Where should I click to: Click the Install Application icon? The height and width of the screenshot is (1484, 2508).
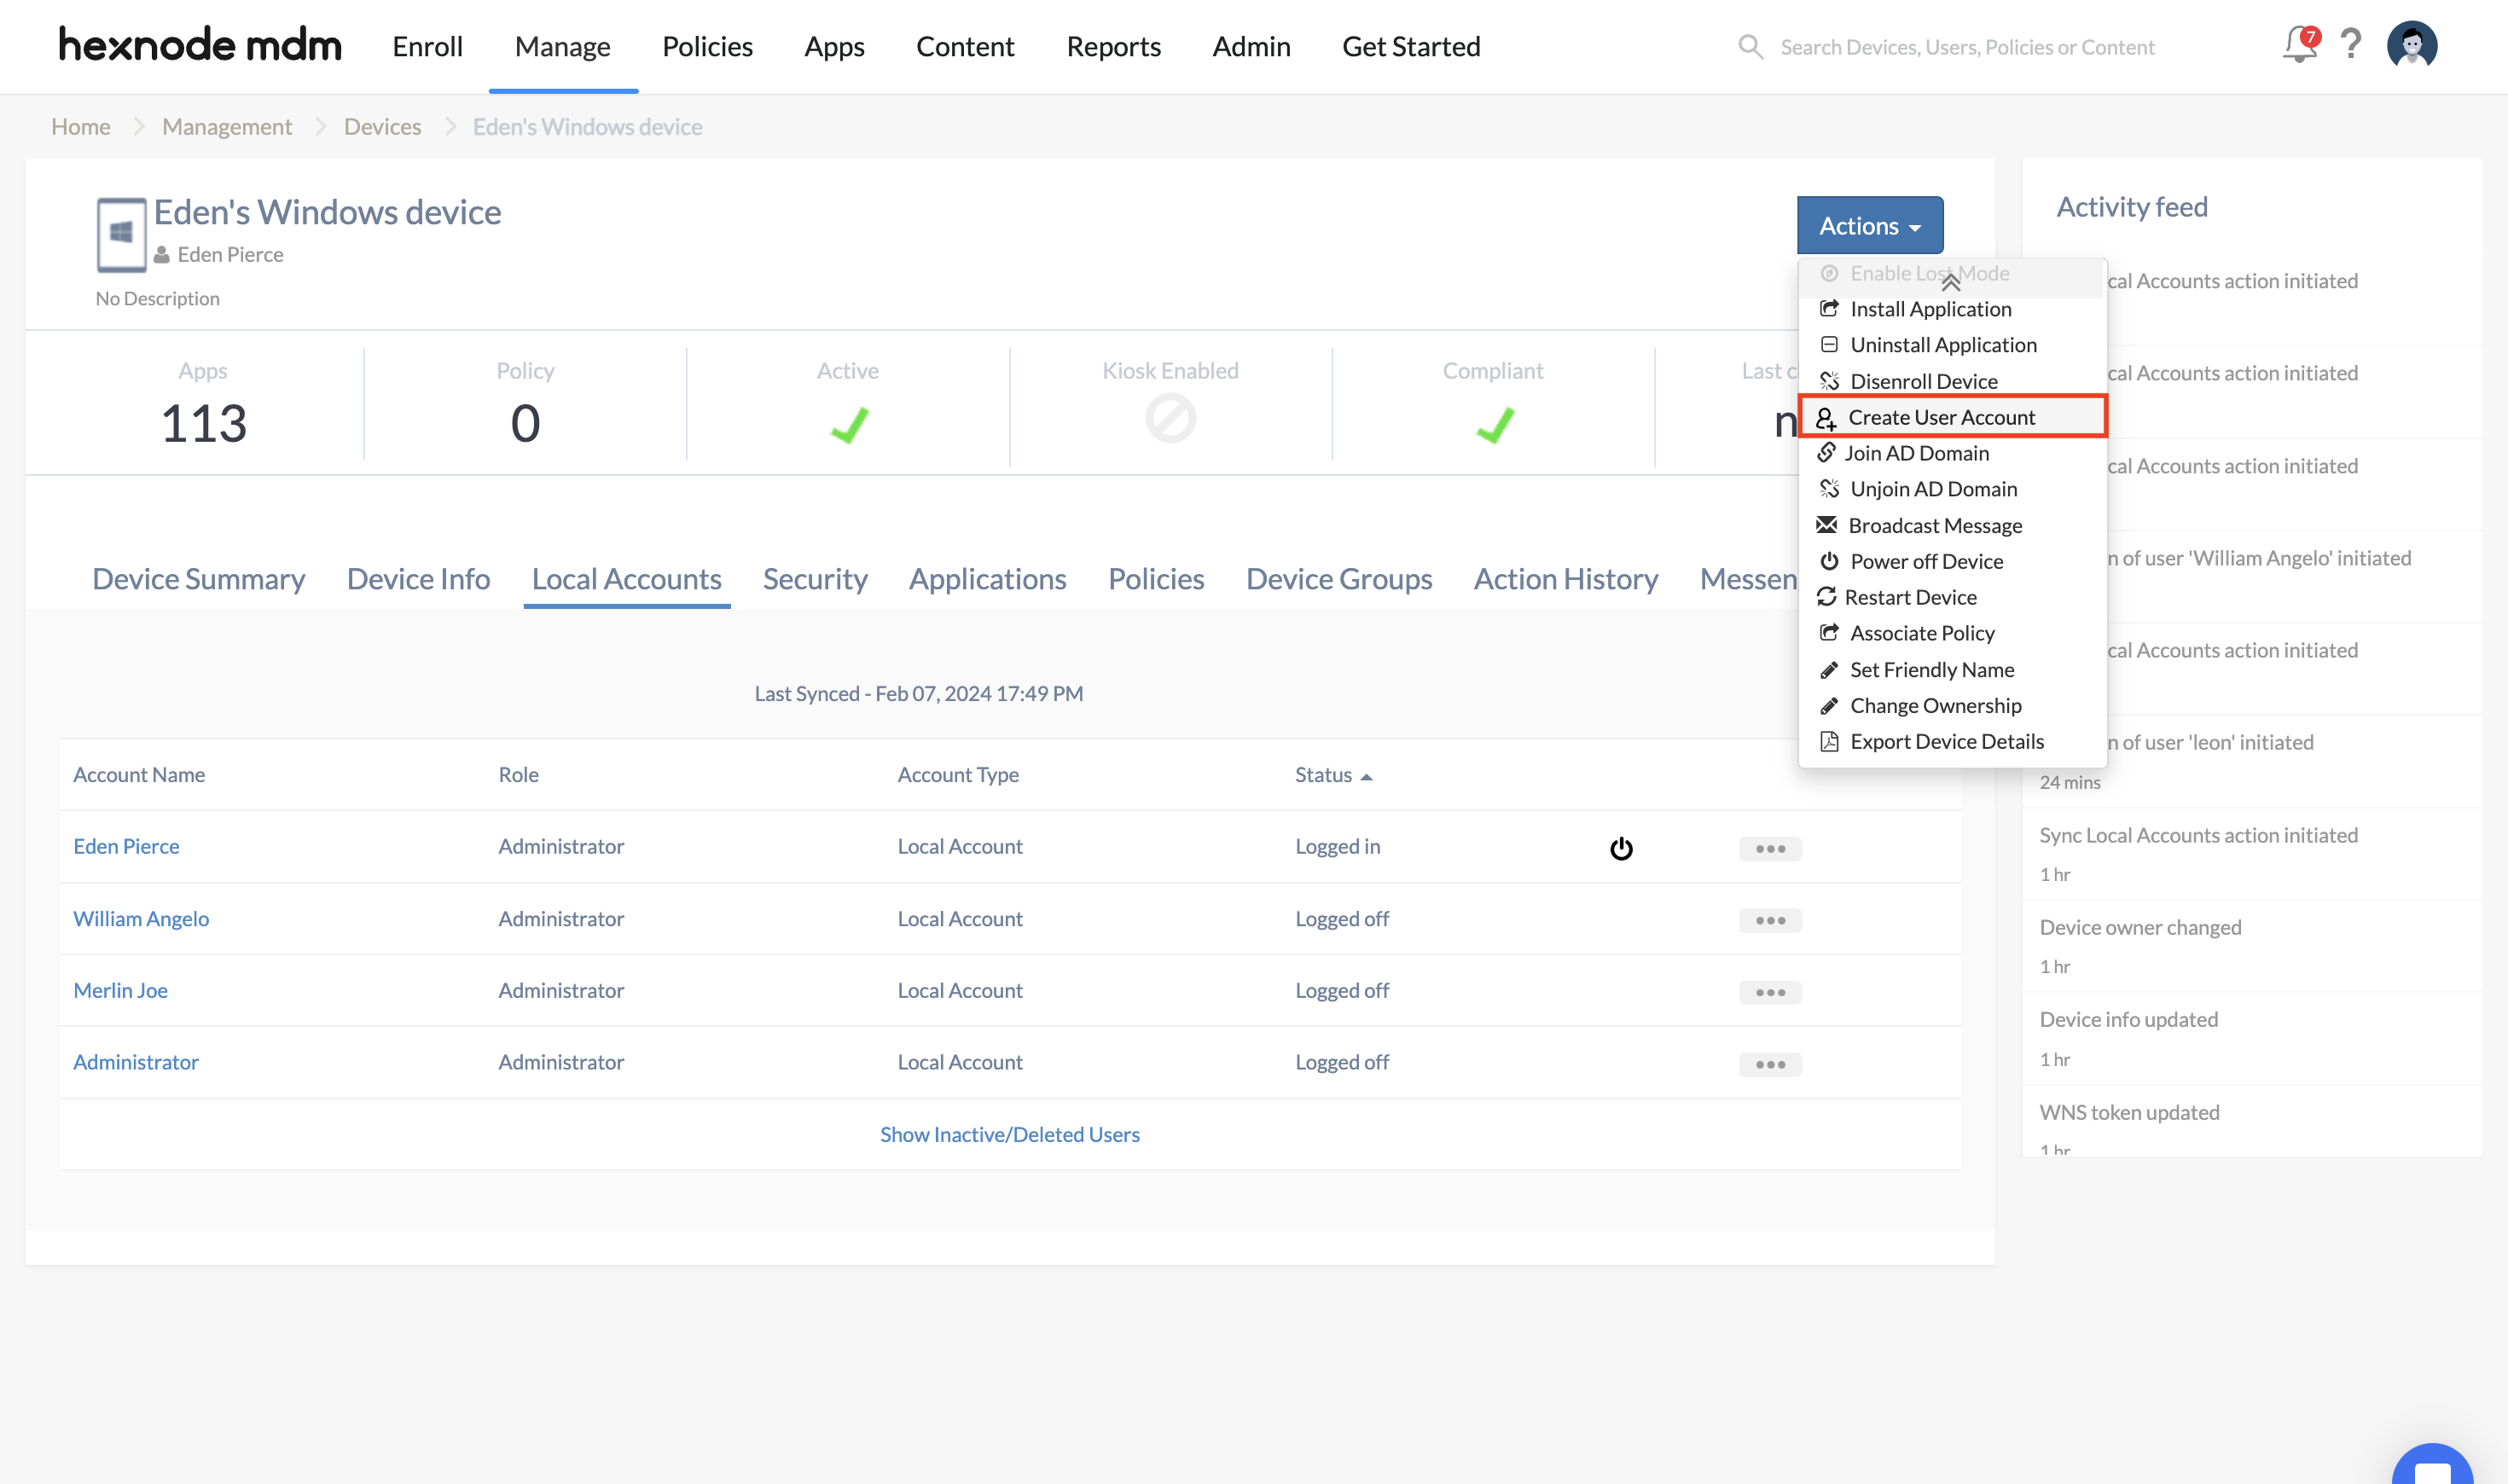click(1829, 308)
